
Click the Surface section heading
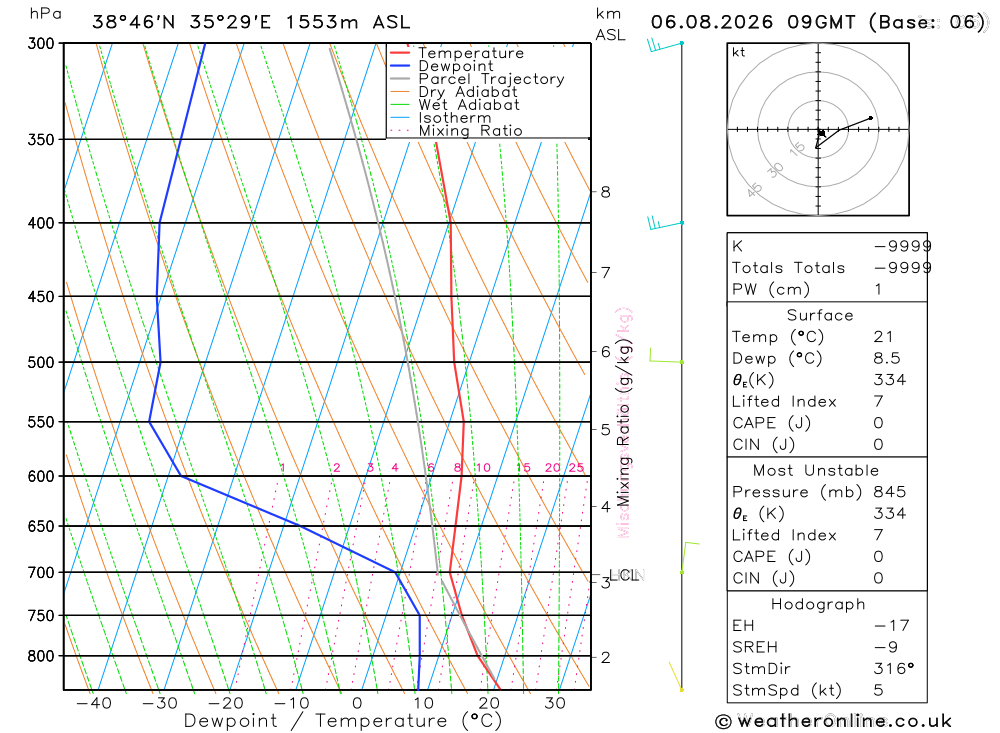pos(820,315)
